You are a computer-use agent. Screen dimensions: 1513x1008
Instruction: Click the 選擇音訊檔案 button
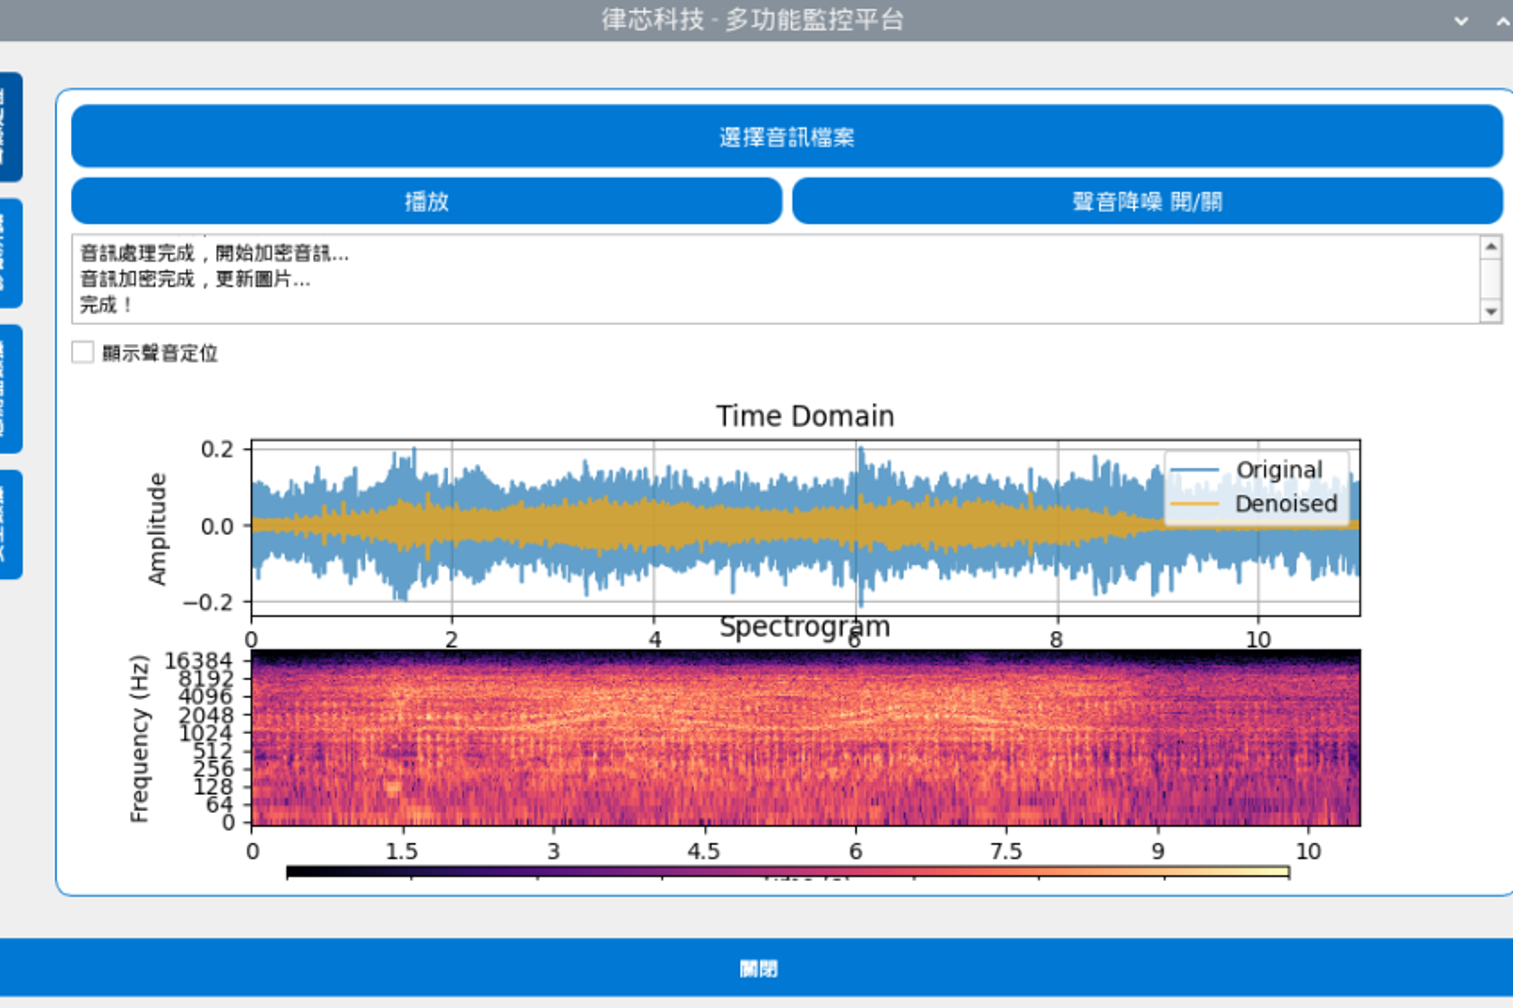point(786,137)
